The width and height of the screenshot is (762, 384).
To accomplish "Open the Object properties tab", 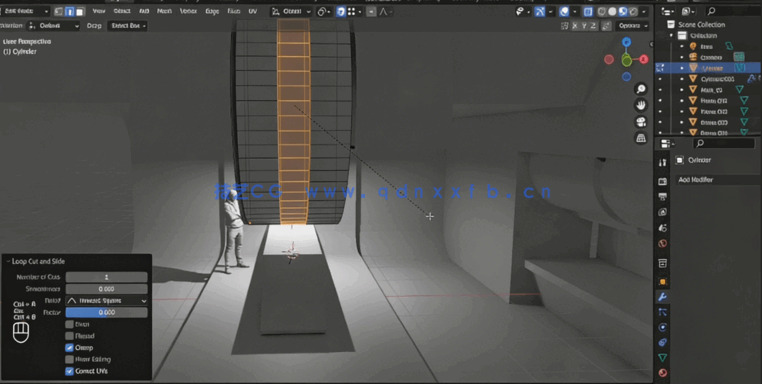I will [x=662, y=281].
